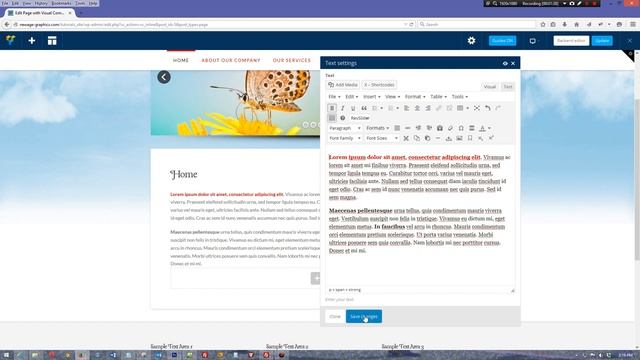Open the Font Sizes dropdown
The width and height of the screenshot is (640, 360).
pos(382,138)
